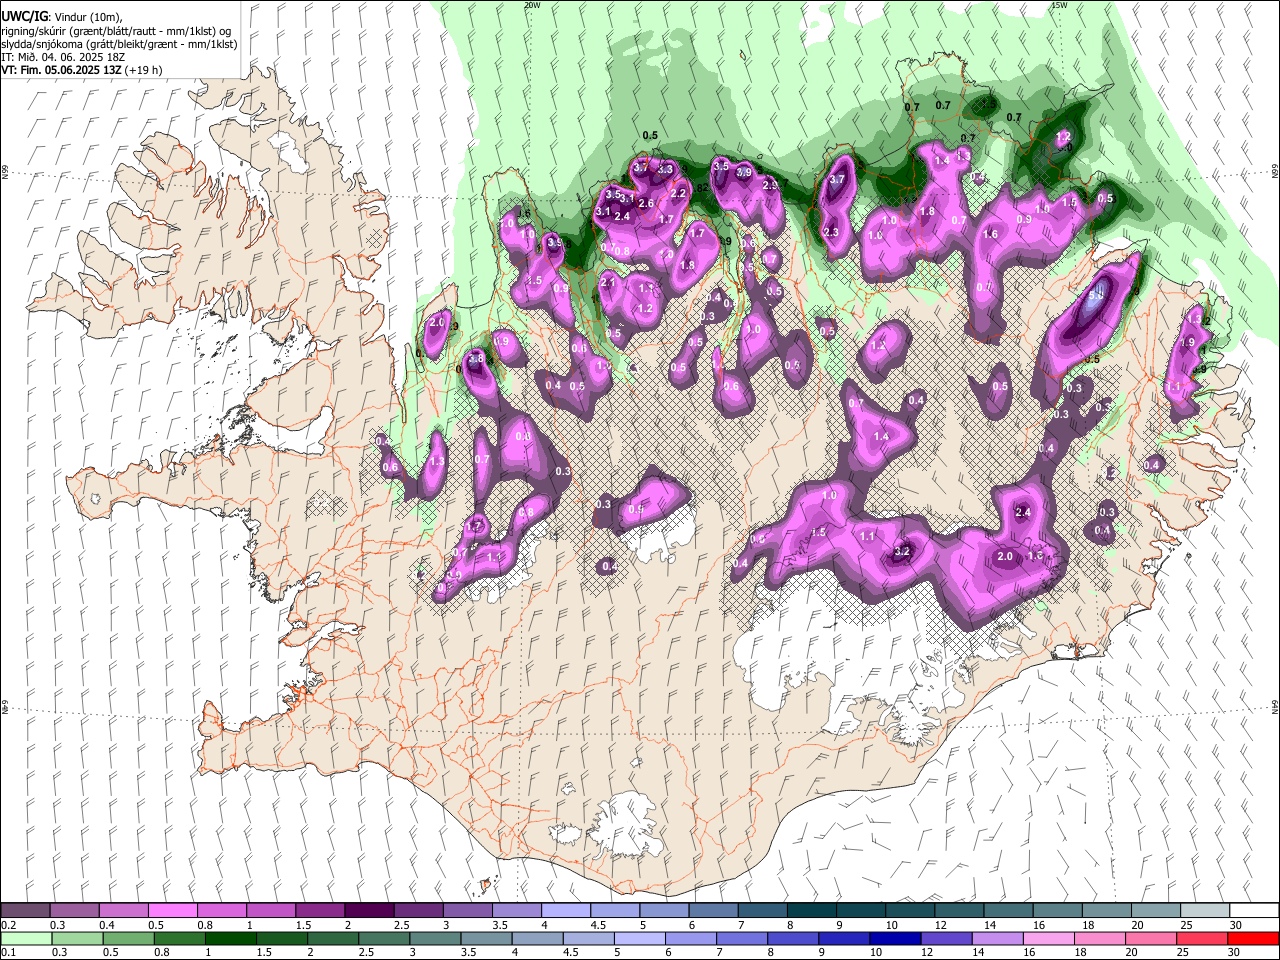The height and width of the screenshot is (960, 1280).
Task: Pick snow legend swatch between 10 and 12
Action: click(908, 911)
